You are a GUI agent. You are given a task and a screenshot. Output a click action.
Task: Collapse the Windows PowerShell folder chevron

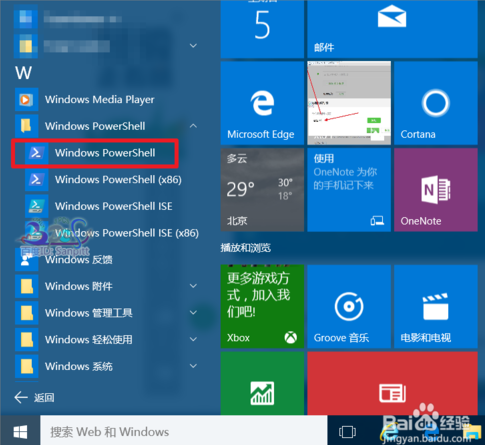point(193,126)
